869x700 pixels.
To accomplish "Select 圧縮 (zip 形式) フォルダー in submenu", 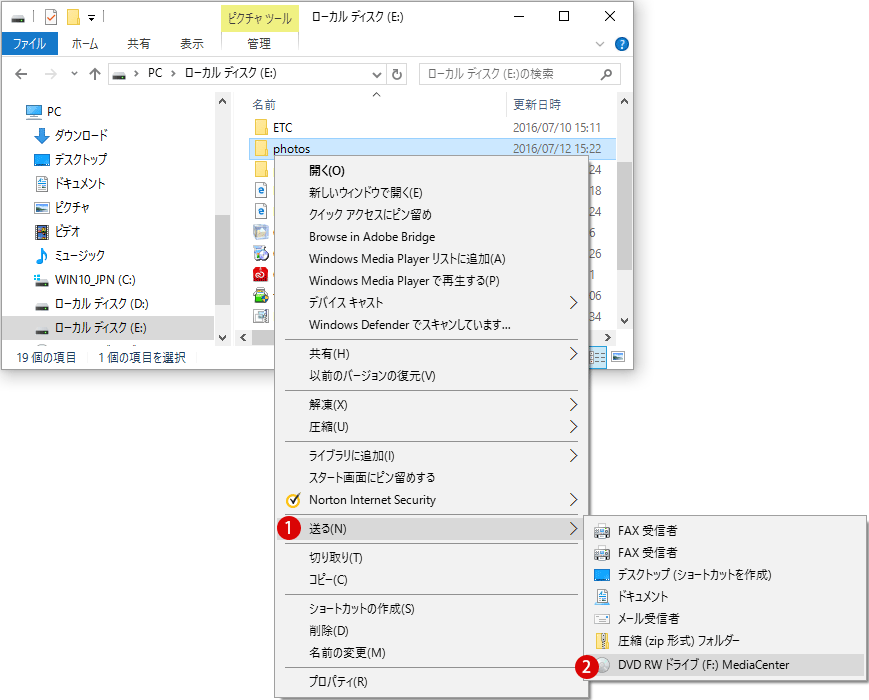I will [x=678, y=640].
